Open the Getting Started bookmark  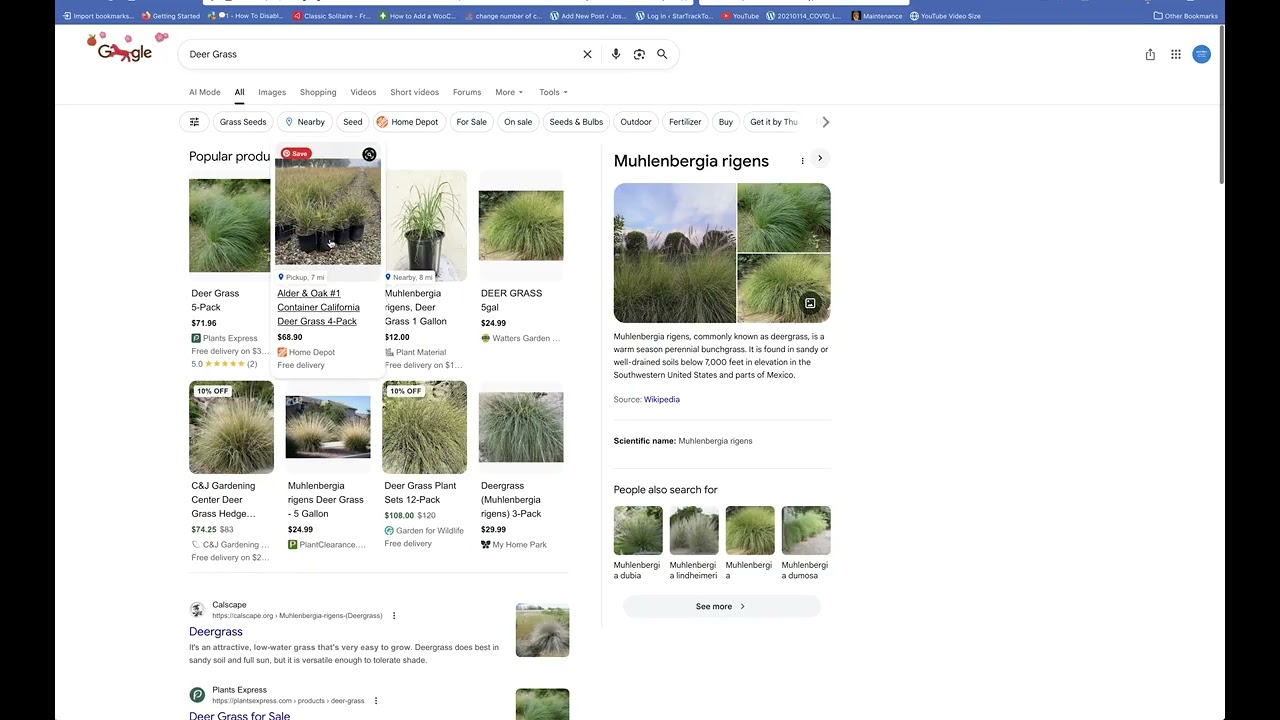(171, 16)
